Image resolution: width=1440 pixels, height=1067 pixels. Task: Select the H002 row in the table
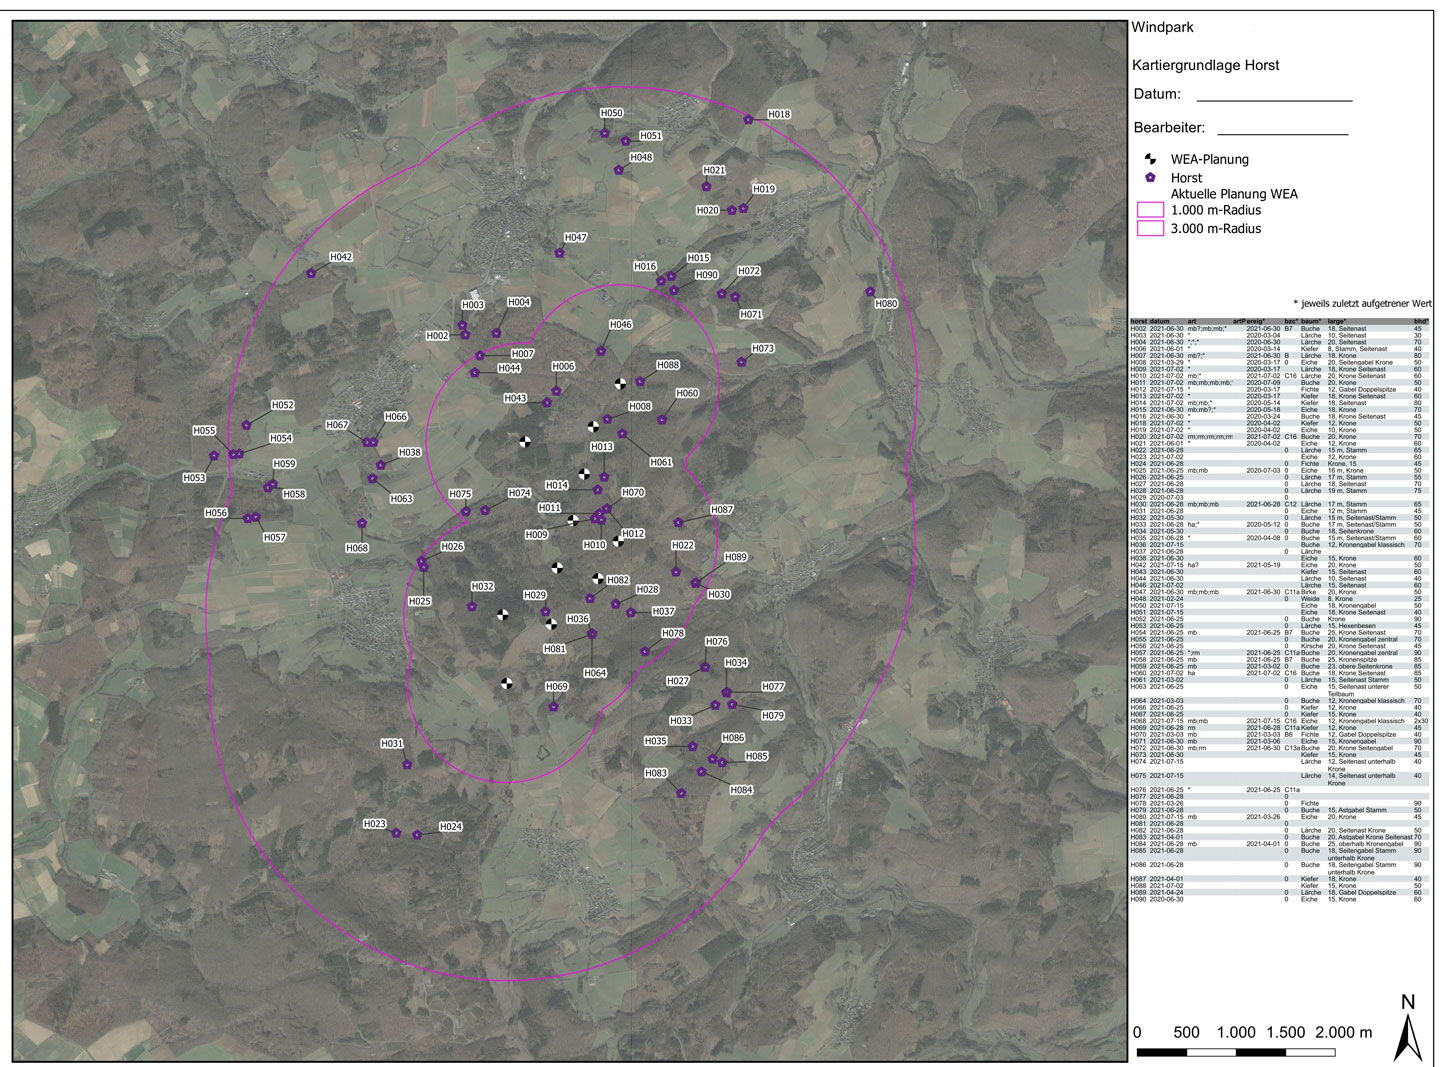tap(1280, 328)
